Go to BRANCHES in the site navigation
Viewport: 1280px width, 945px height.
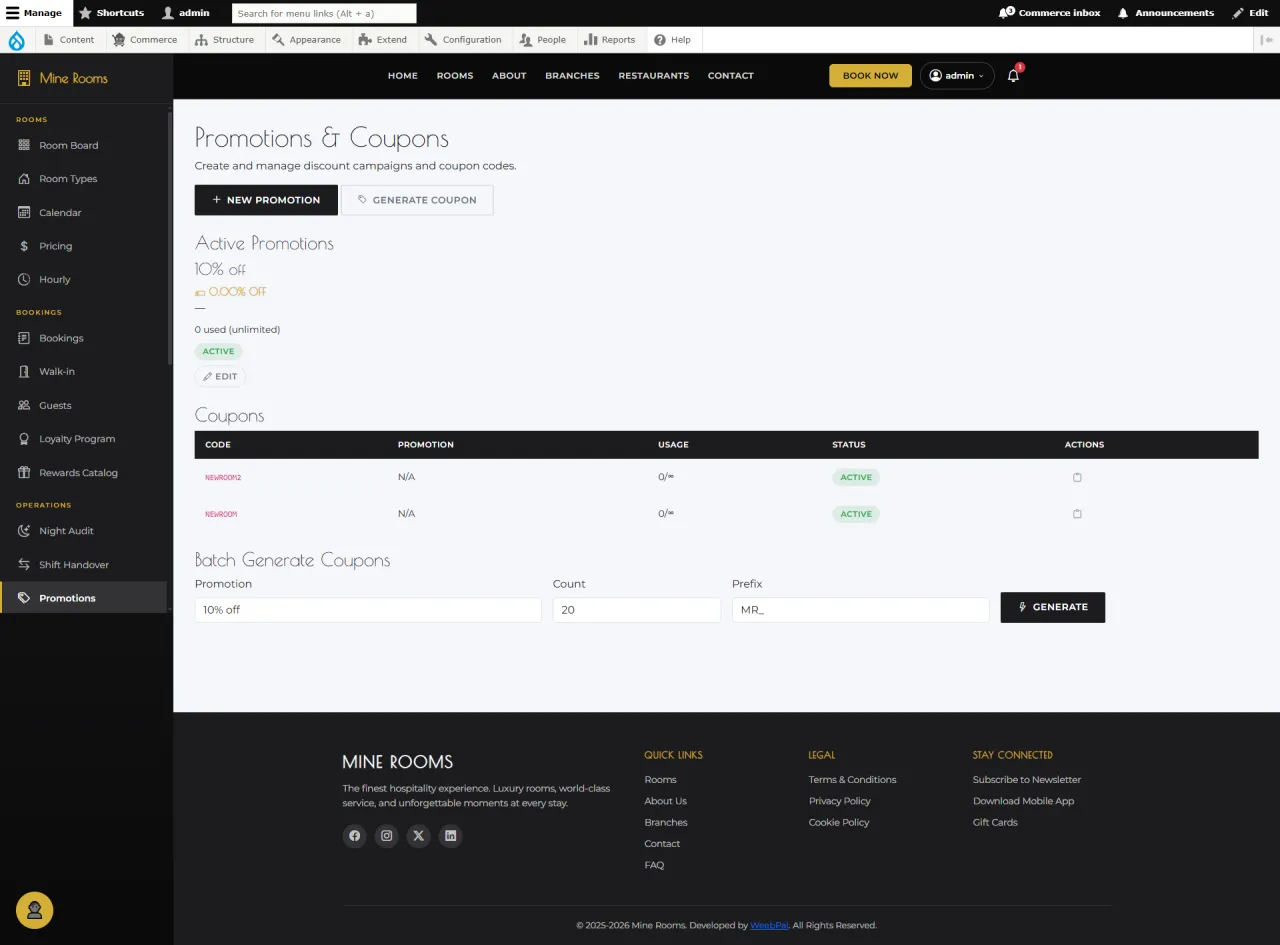point(572,76)
